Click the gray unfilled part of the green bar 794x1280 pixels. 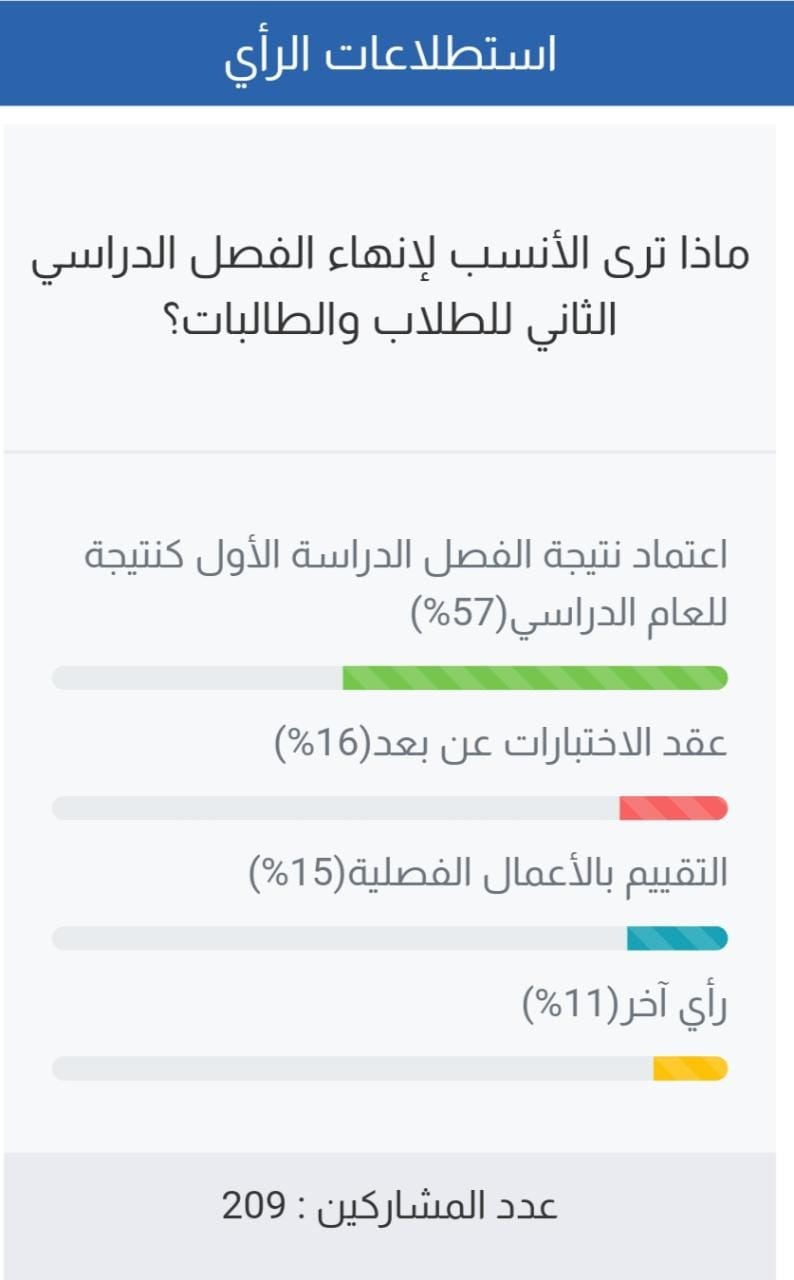197,678
